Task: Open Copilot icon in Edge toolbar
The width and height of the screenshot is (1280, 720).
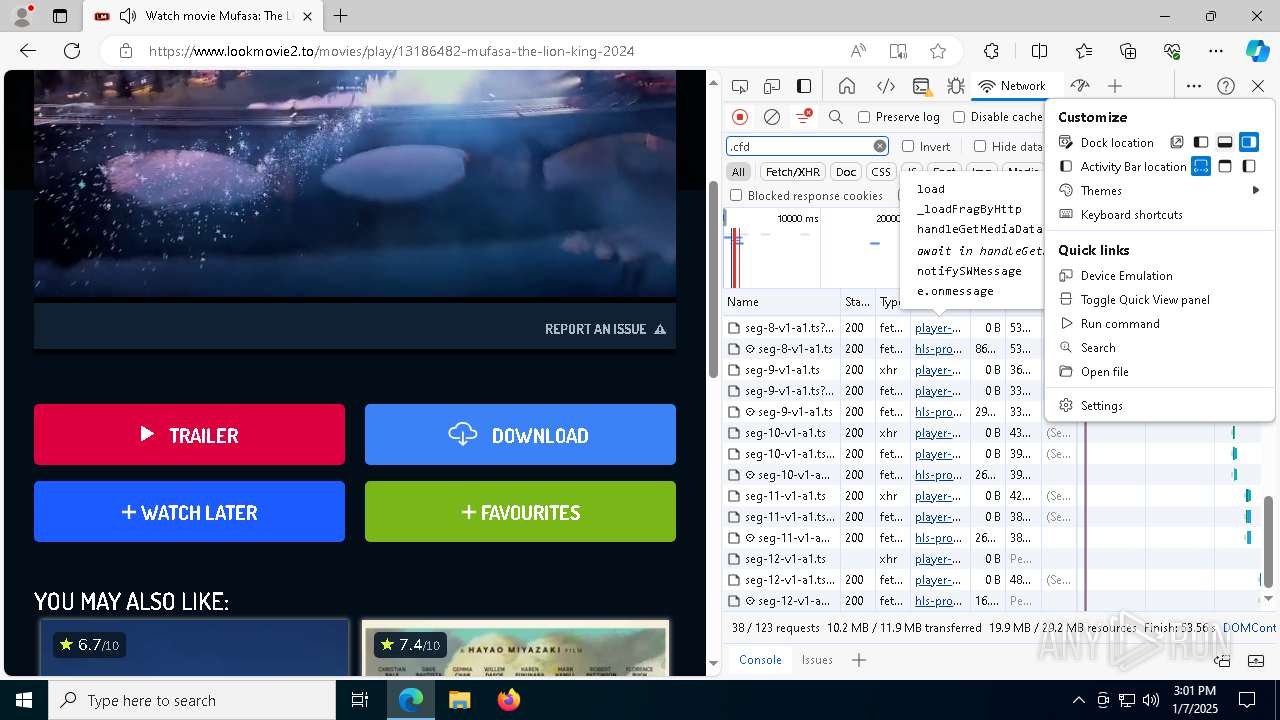Action: click(1257, 51)
